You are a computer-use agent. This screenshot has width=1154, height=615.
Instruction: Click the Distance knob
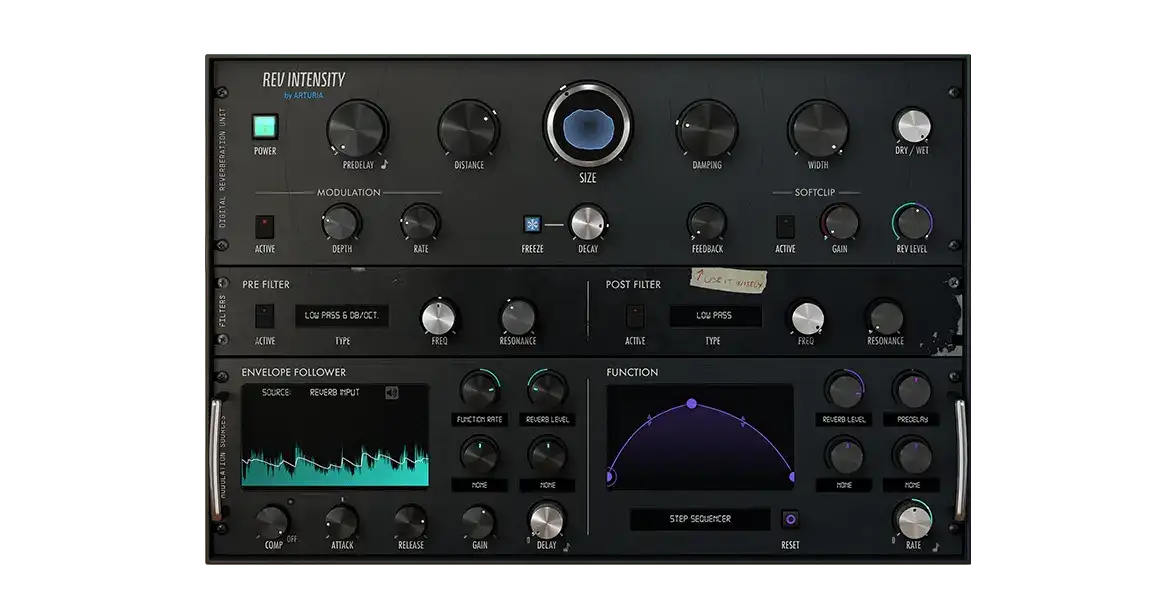point(469,129)
